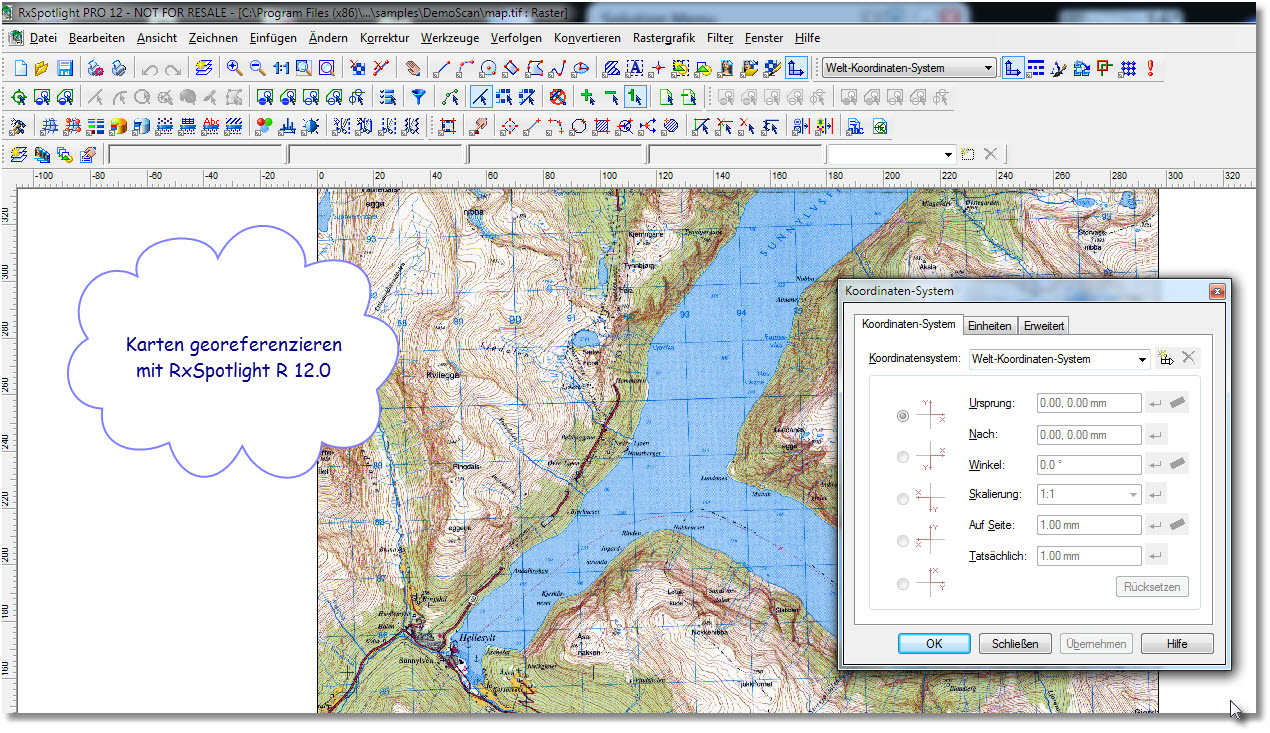Screen dimensions: 1270x733
Task: Select the Pan hand tool
Action: [413, 68]
